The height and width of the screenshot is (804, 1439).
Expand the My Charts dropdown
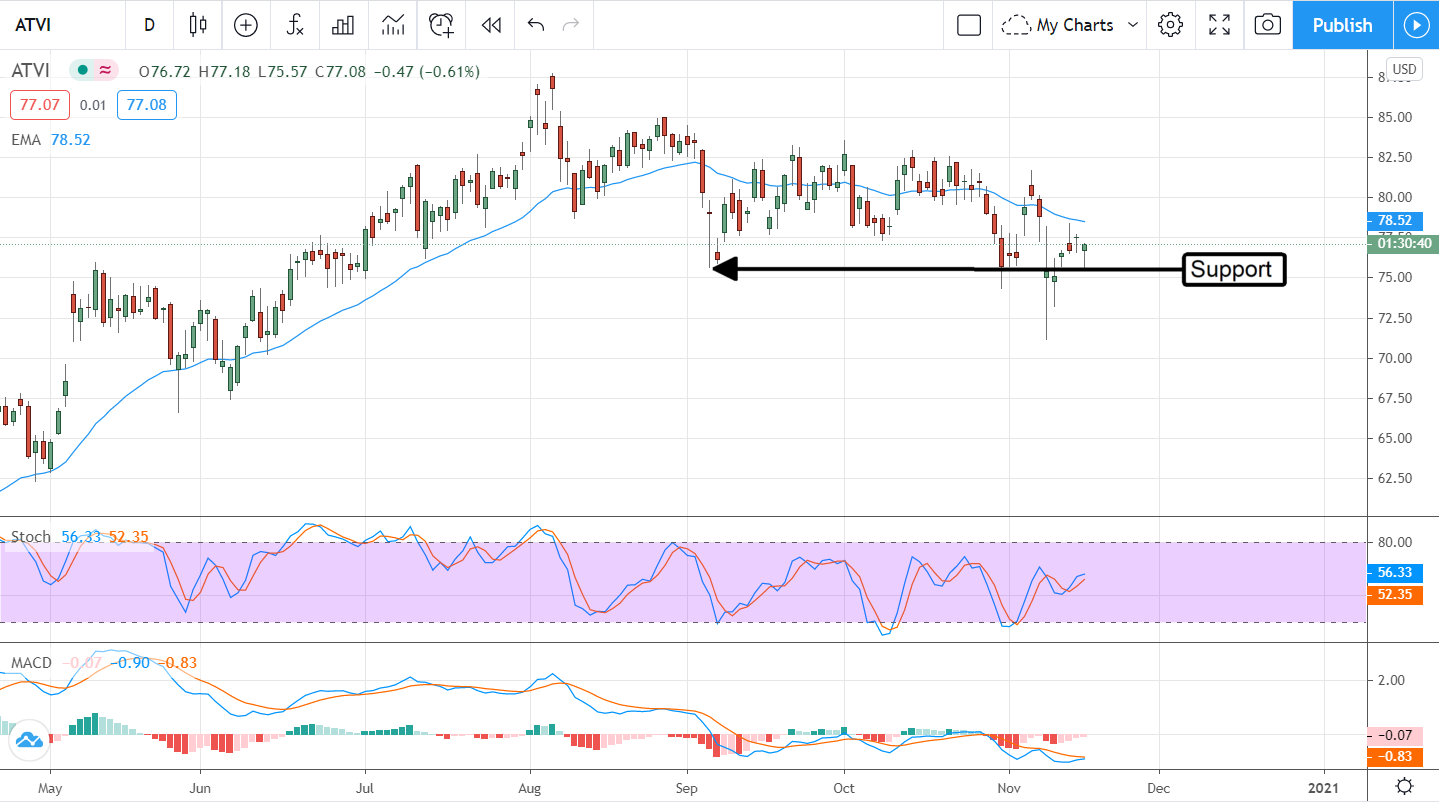coord(1071,25)
